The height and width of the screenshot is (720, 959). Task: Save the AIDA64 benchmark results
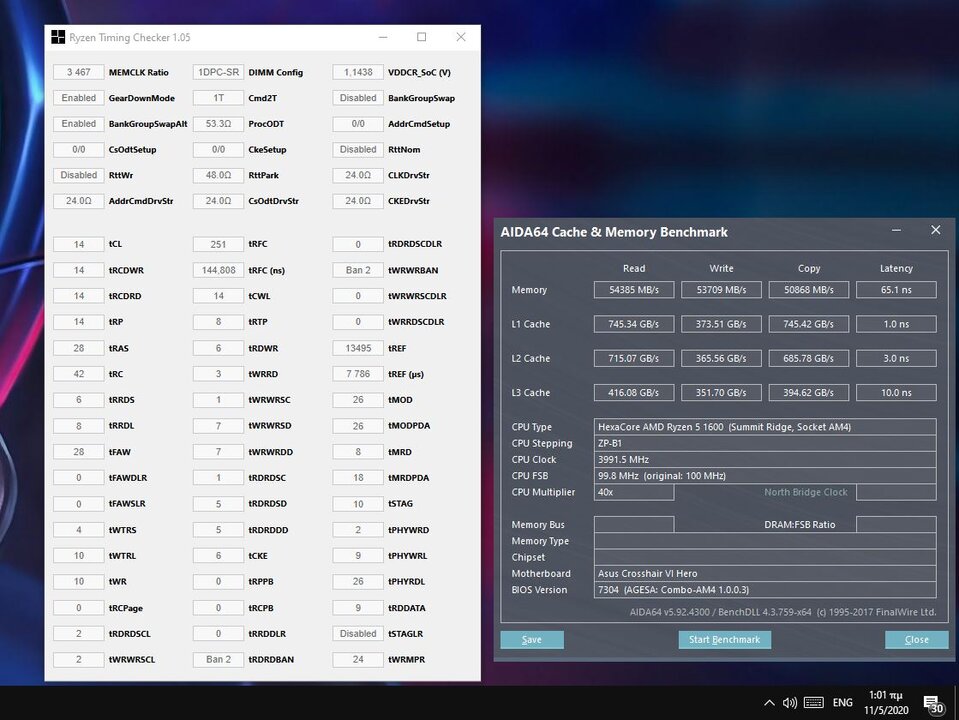pos(532,639)
